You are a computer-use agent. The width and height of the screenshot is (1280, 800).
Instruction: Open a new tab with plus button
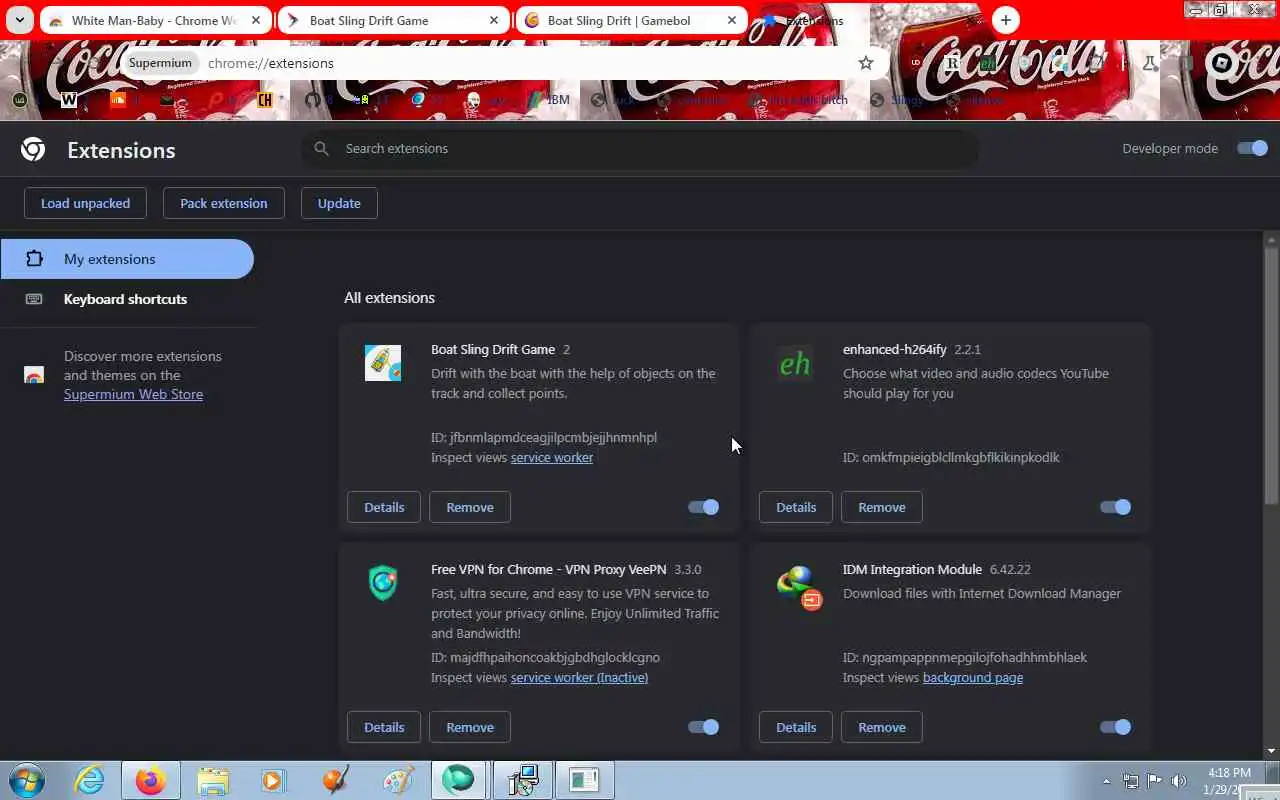[1006, 20]
